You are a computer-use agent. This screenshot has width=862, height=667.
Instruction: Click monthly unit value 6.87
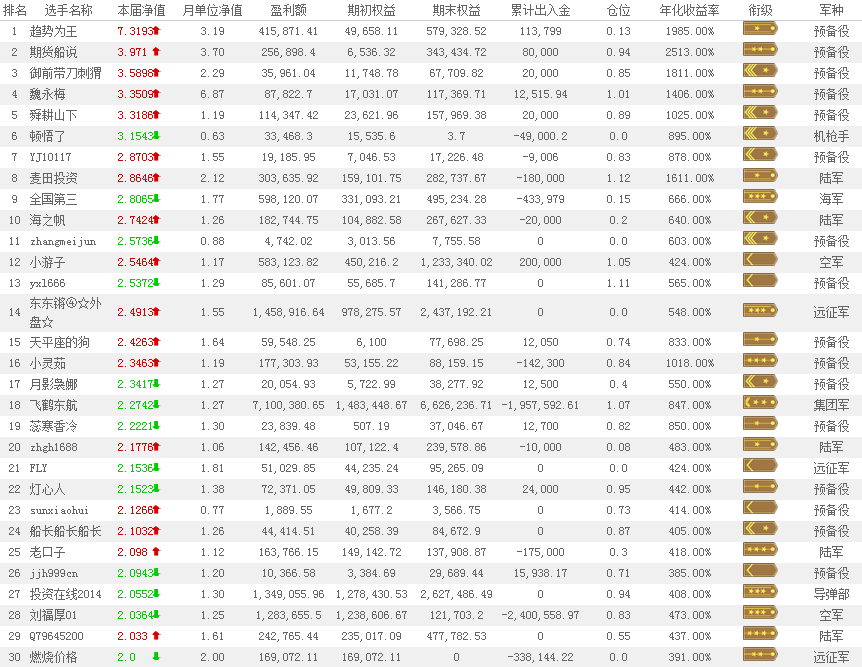(x=212, y=94)
